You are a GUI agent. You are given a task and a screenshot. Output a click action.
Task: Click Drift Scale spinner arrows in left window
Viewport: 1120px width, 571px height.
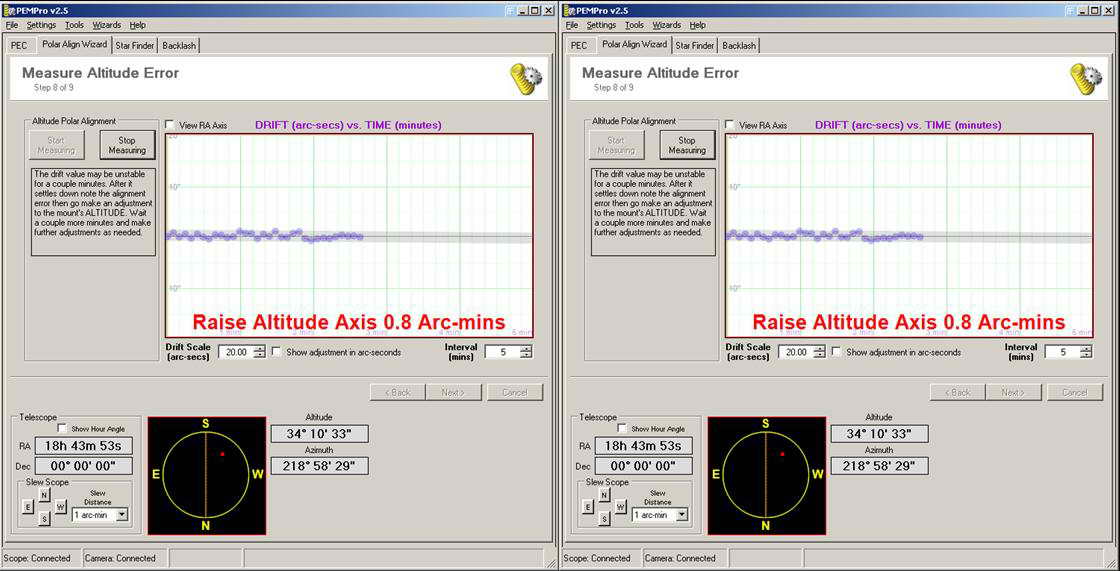coord(260,352)
